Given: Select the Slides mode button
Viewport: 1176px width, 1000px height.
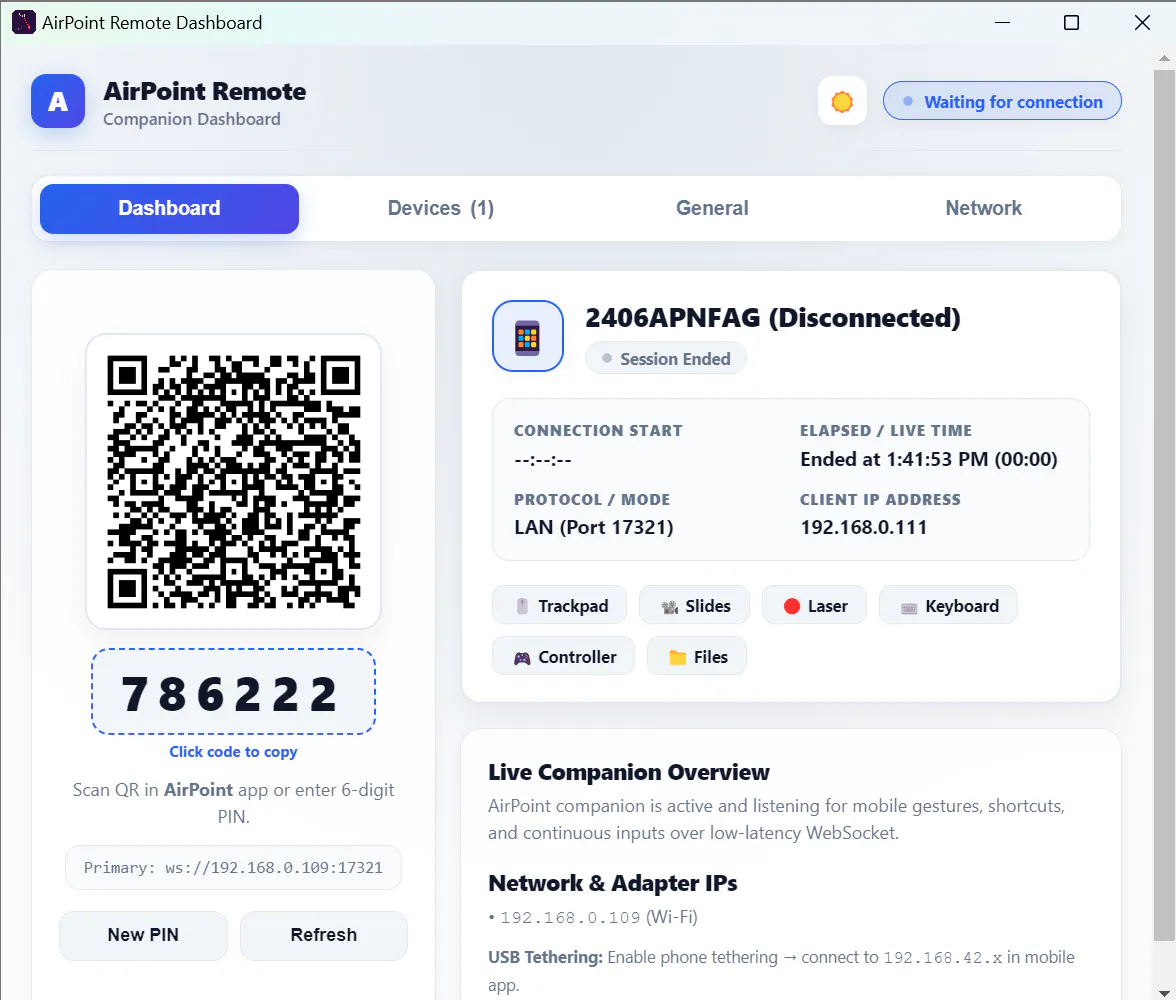Looking at the screenshot, I should [x=694, y=605].
